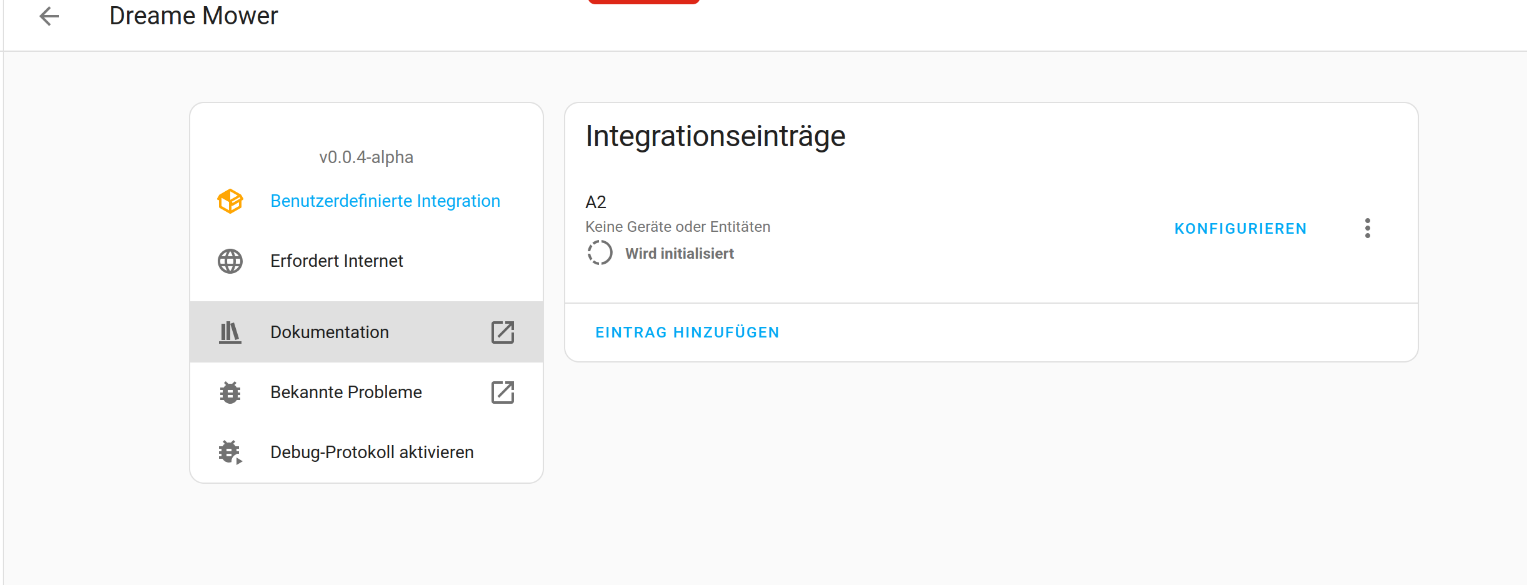Click the books icon next to Dokumentation
1527x585 pixels.
tap(230, 332)
